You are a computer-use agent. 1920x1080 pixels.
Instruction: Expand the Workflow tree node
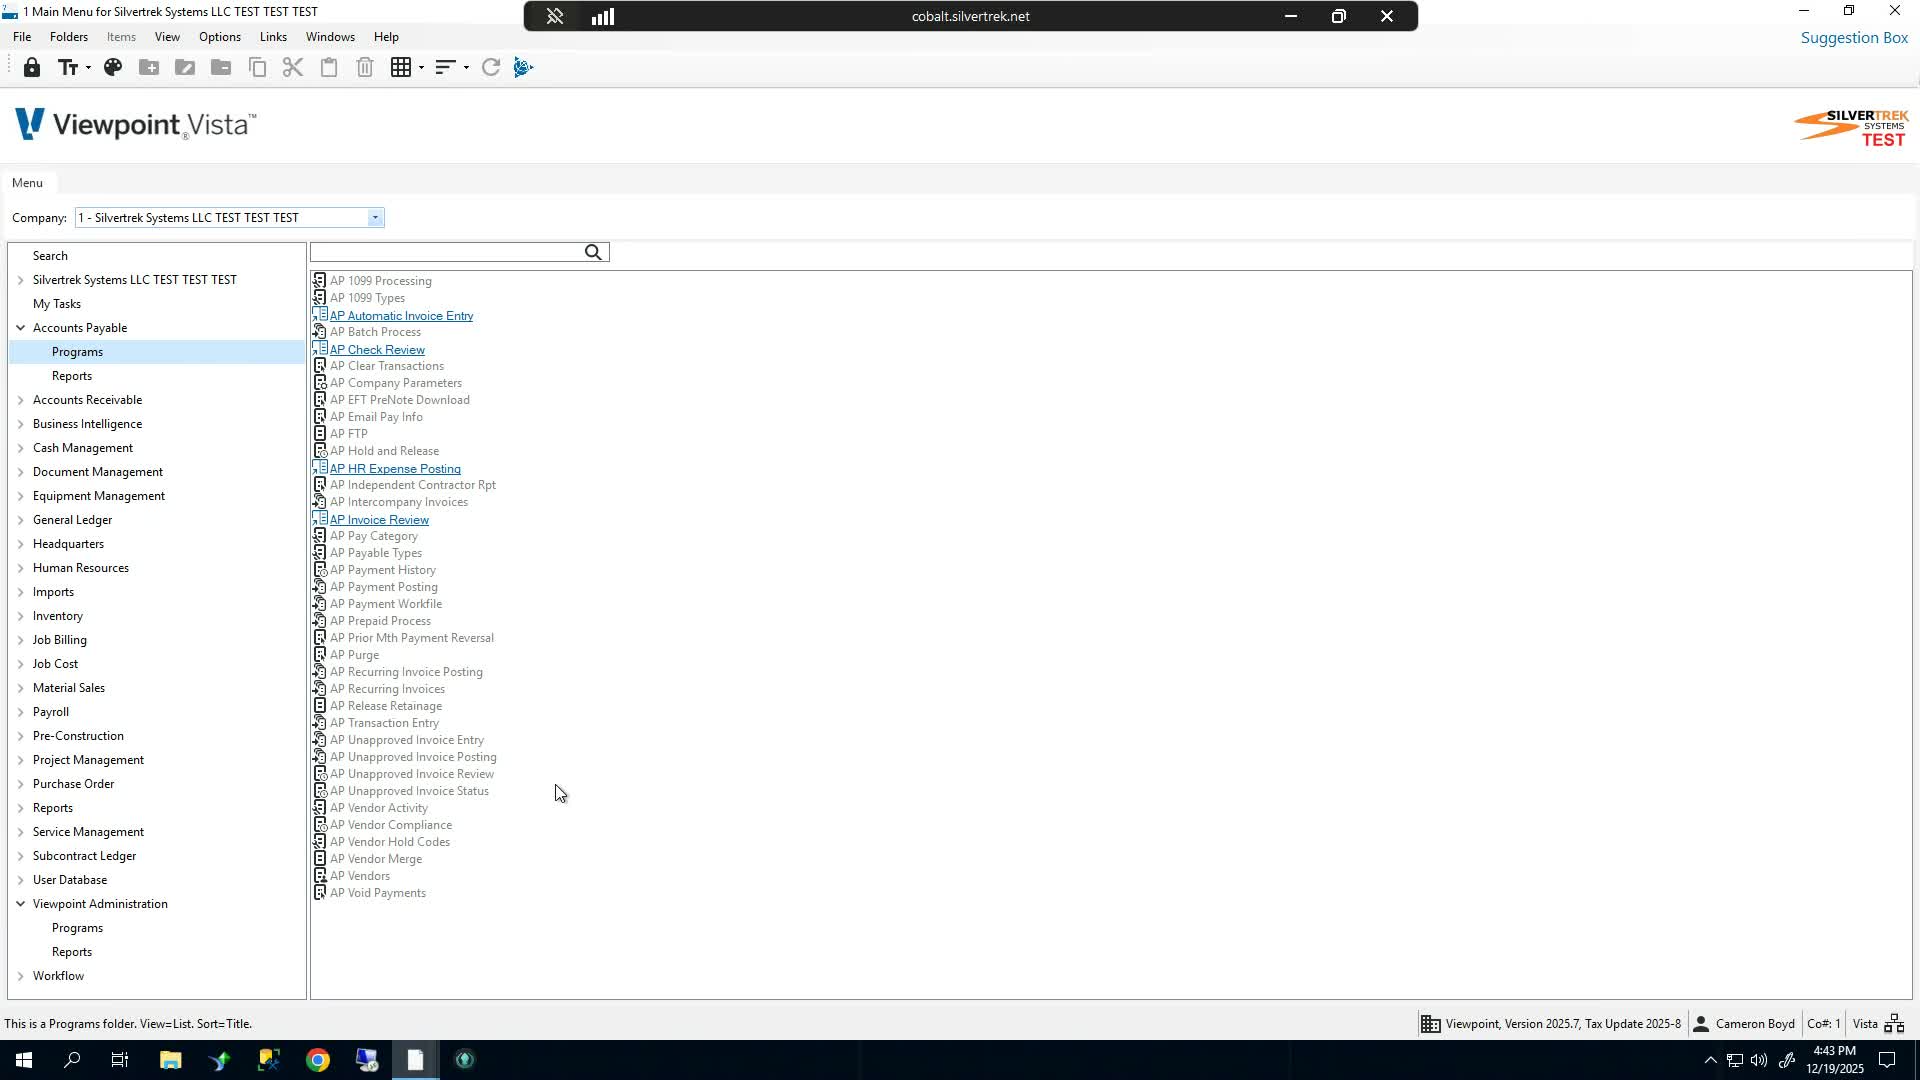coord(20,975)
